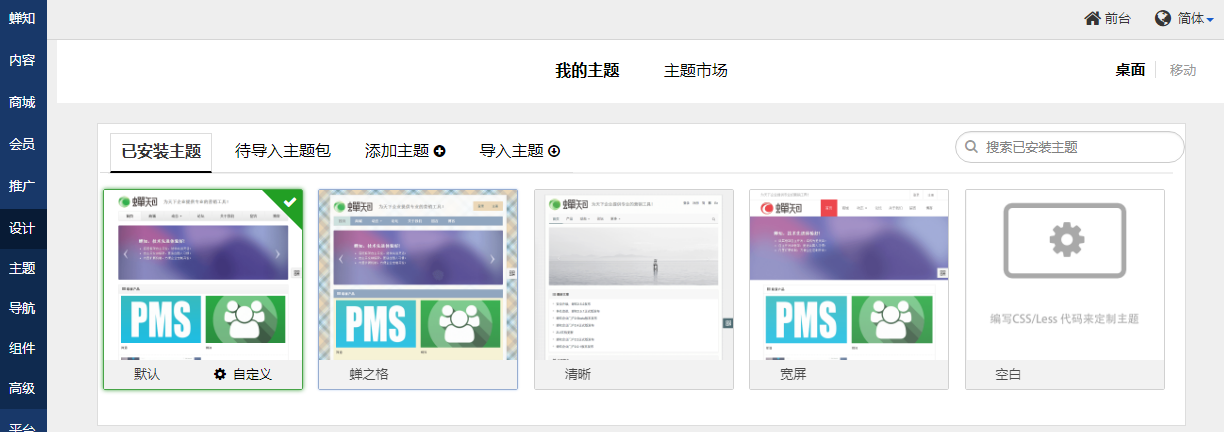Click the plus icon beside 添加主题

coord(439,151)
